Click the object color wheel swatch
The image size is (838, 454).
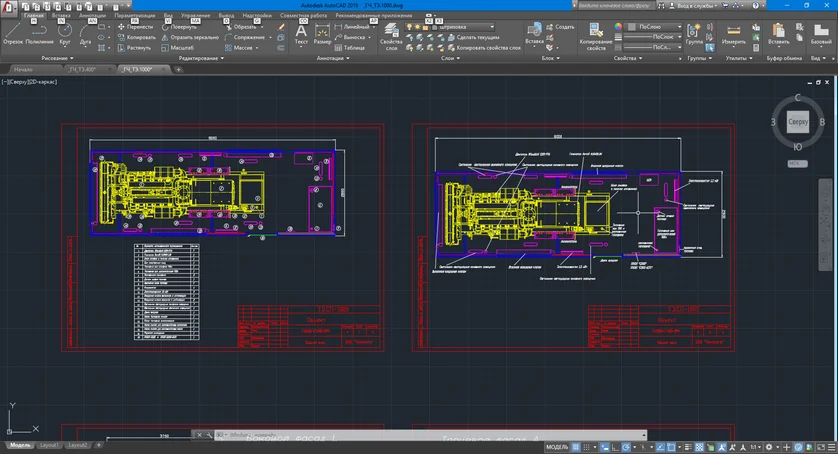coord(618,27)
